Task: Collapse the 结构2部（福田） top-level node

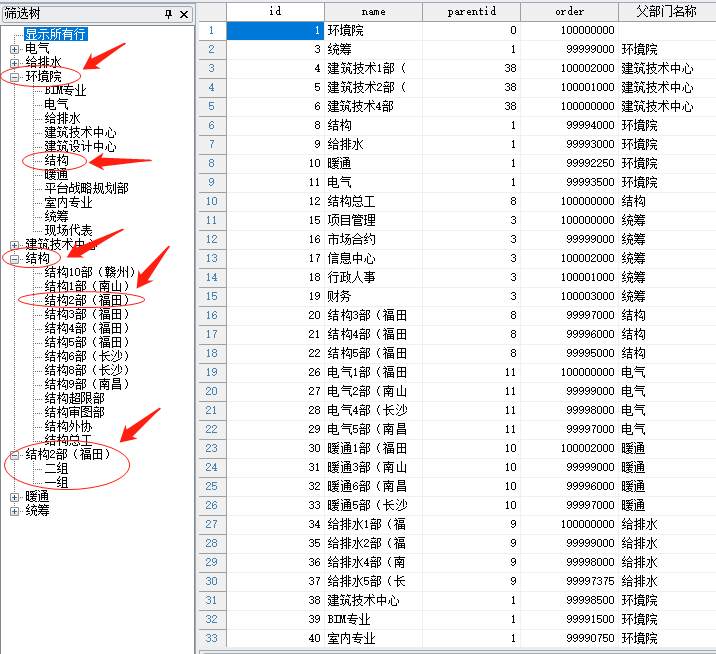Action: [14, 455]
